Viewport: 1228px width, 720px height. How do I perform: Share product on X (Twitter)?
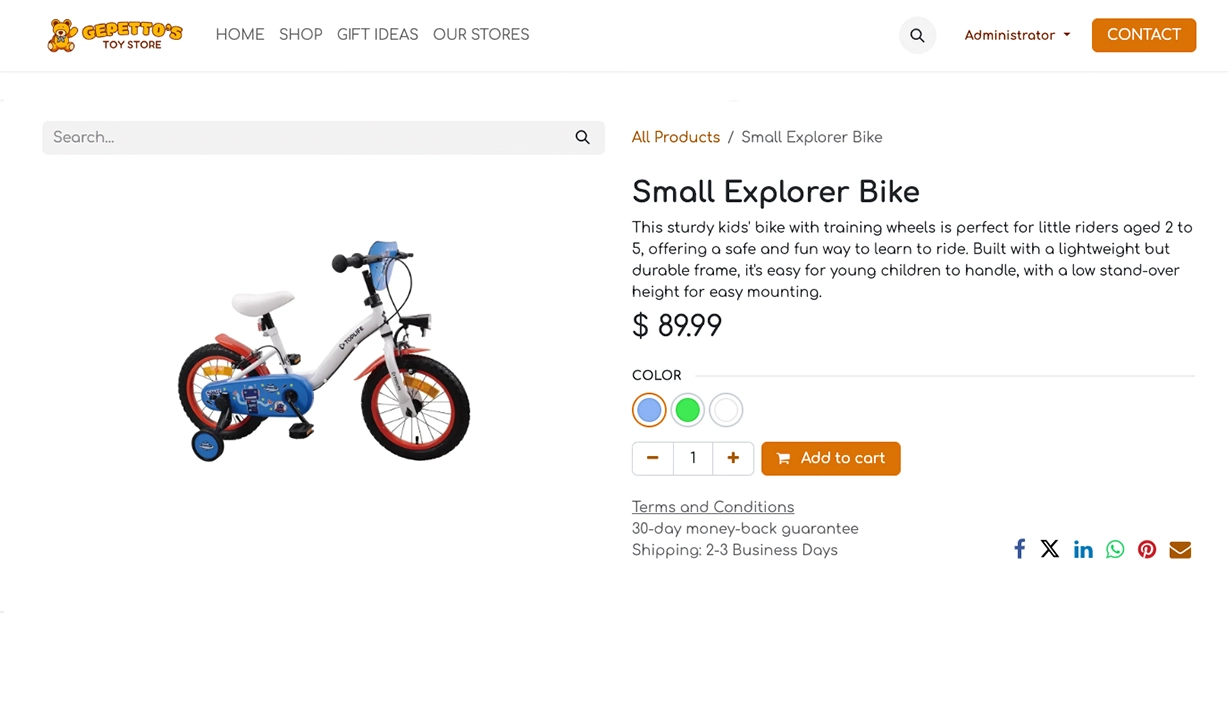(x=1049, y=549)
